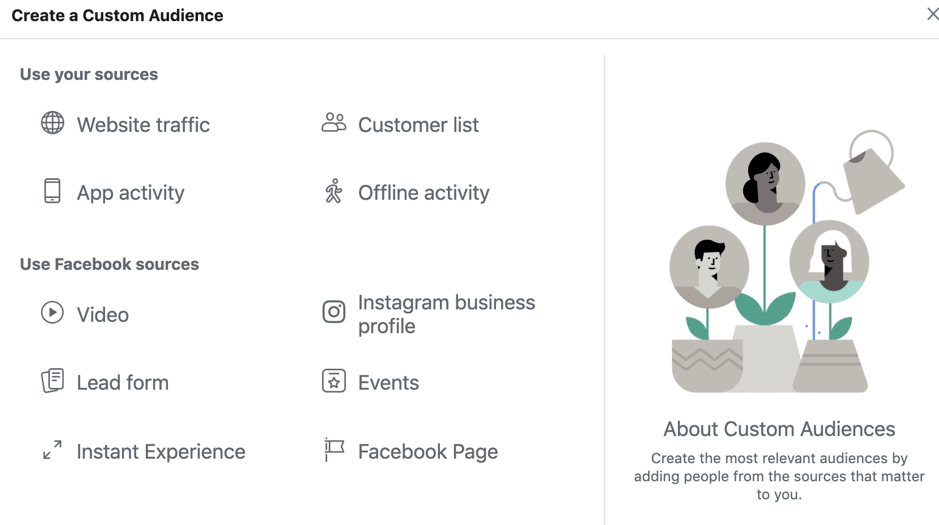Viewport: 939px width, 525px height.
Task: Select App activity source
Action: point(130,193)
